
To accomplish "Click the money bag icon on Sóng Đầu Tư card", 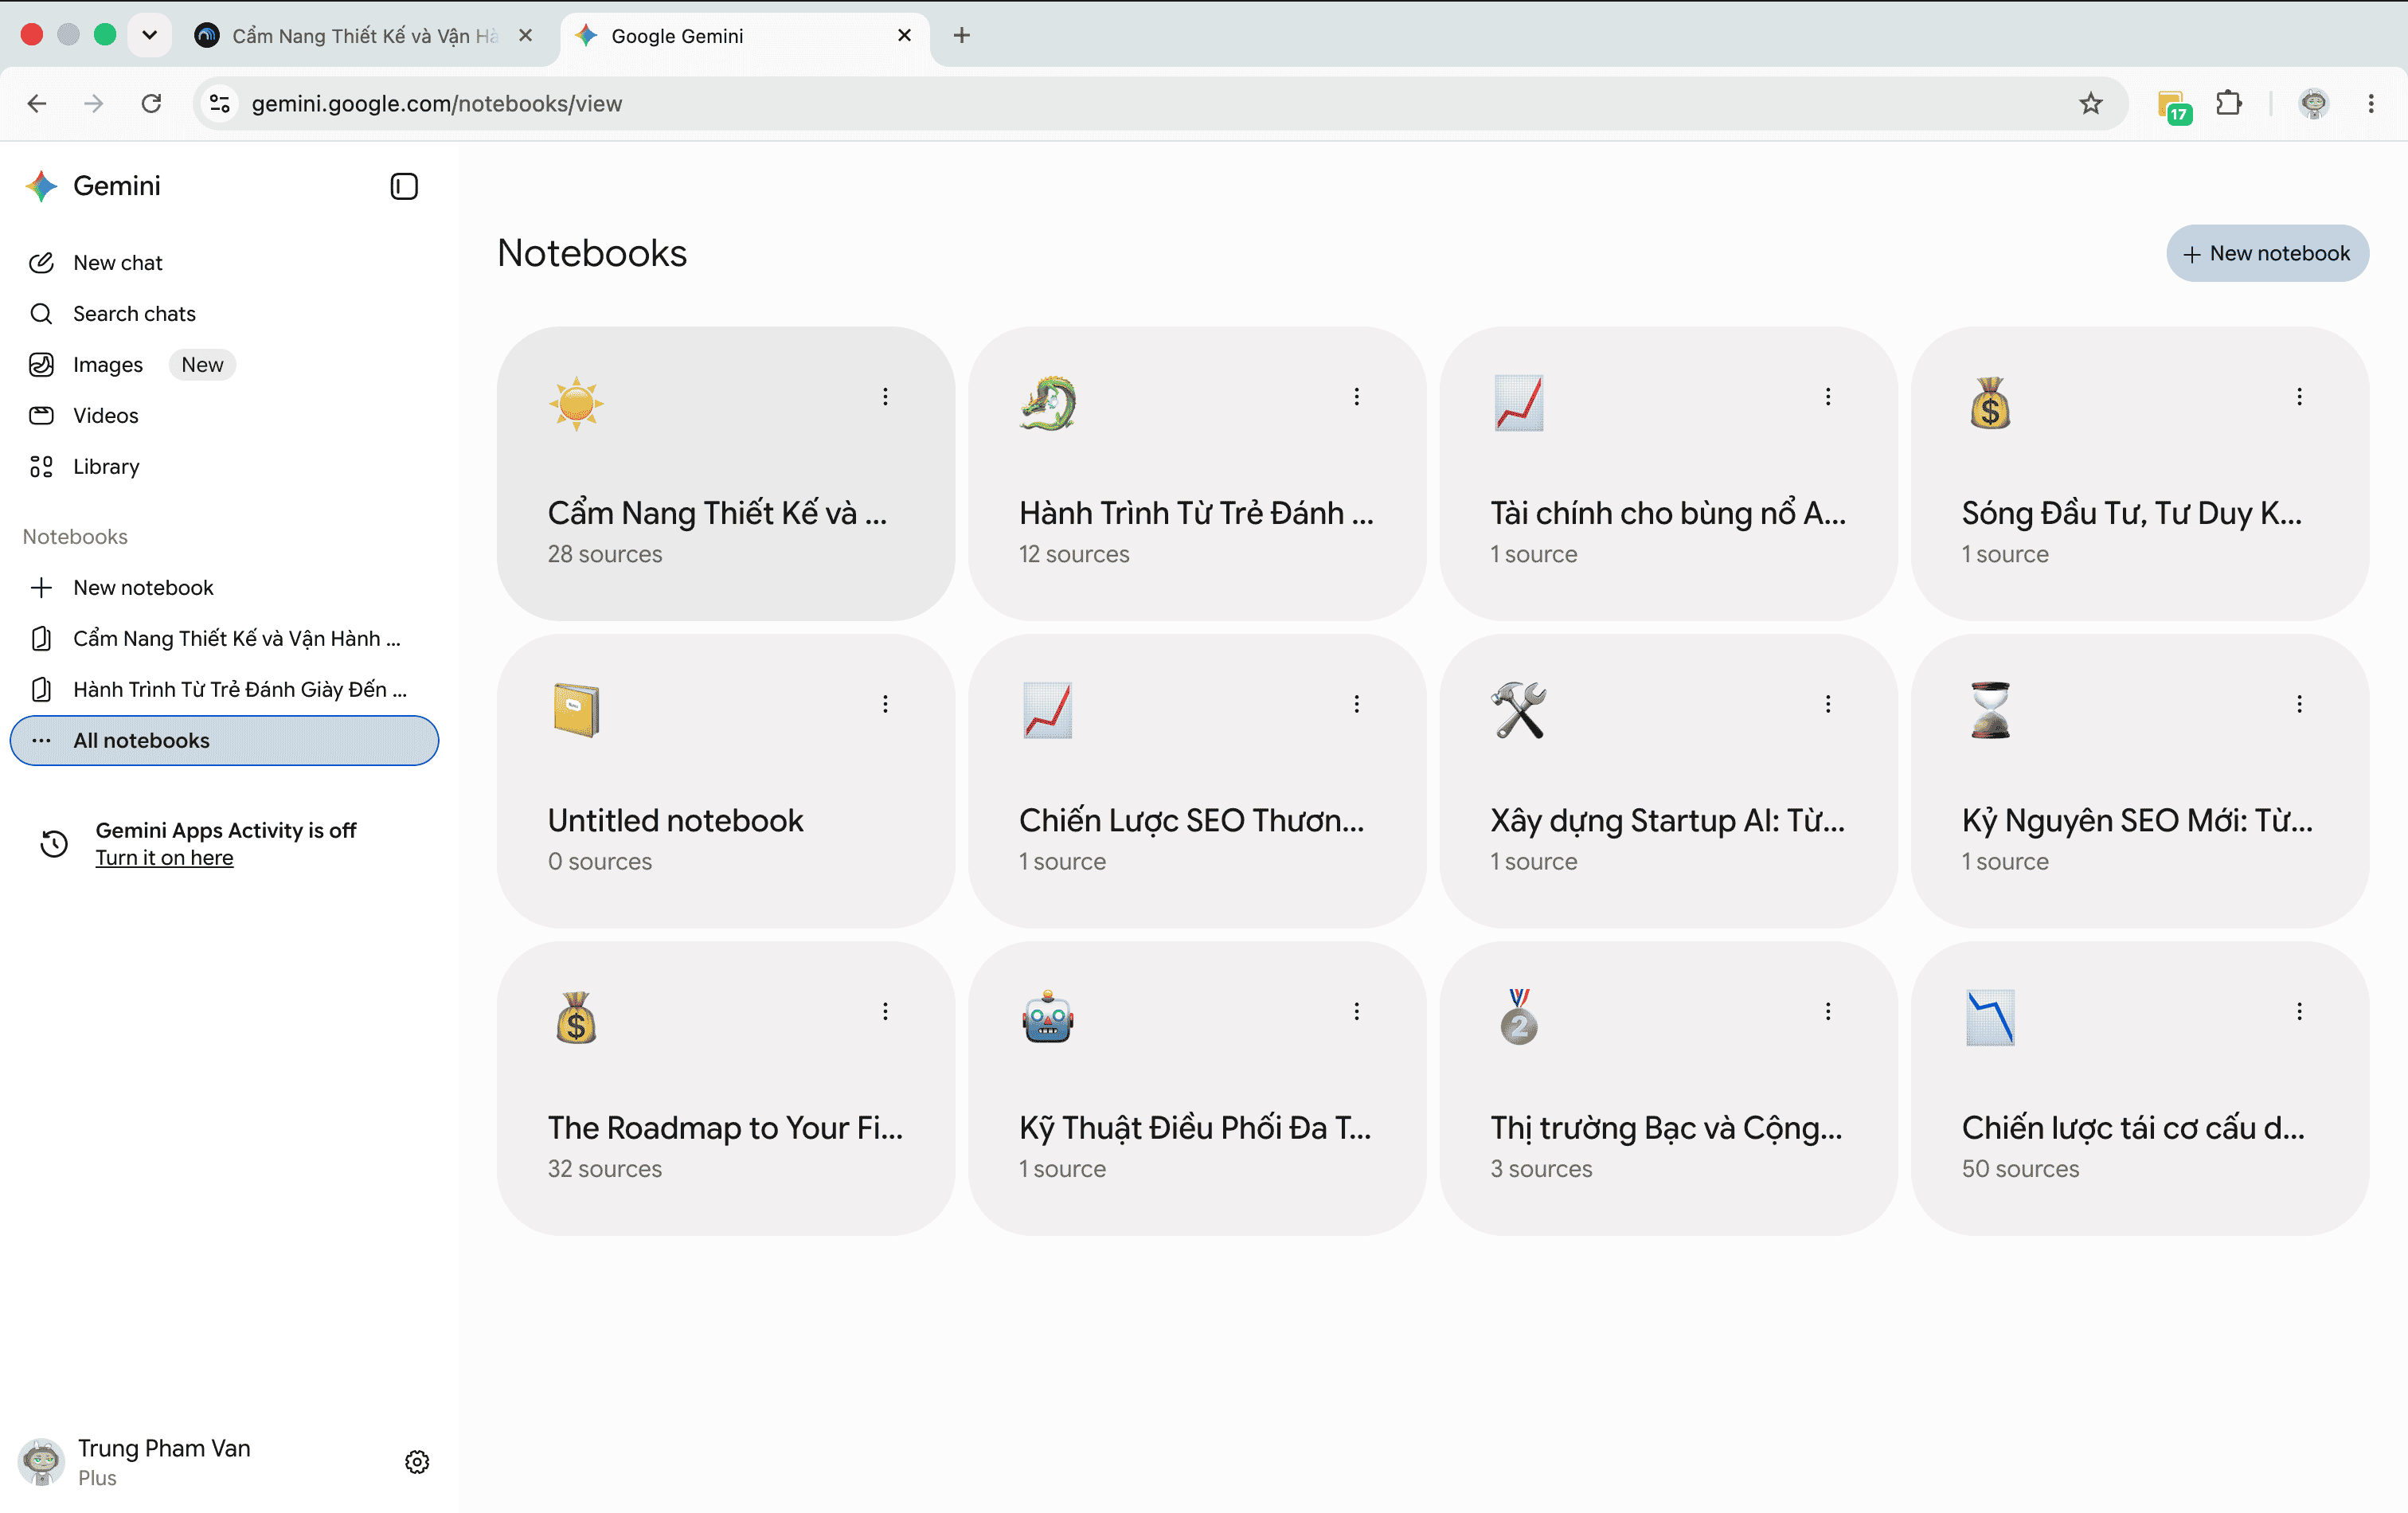I will click(1990, 404).
